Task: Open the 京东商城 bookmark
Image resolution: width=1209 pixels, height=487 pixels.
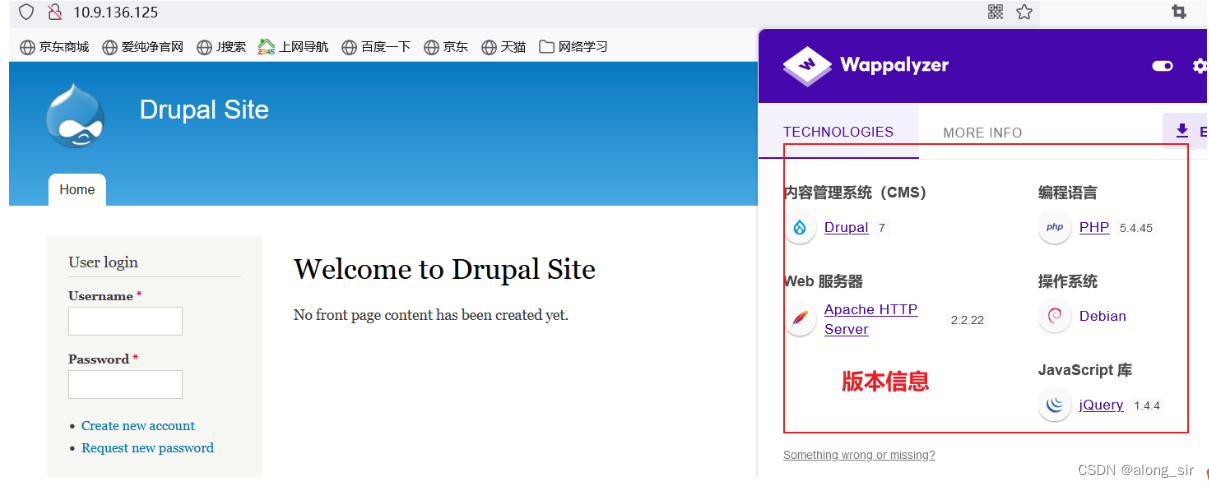Action: point(55,47)
